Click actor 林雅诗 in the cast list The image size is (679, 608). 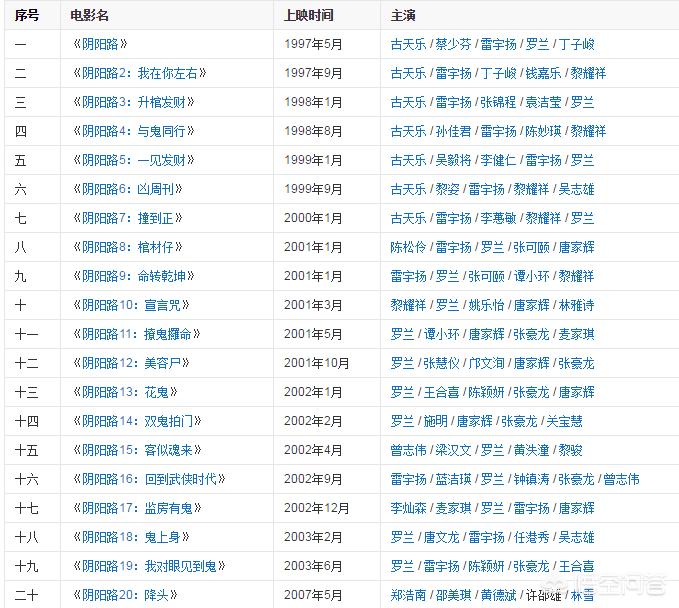pyautogui.click(x=576, y=305)
